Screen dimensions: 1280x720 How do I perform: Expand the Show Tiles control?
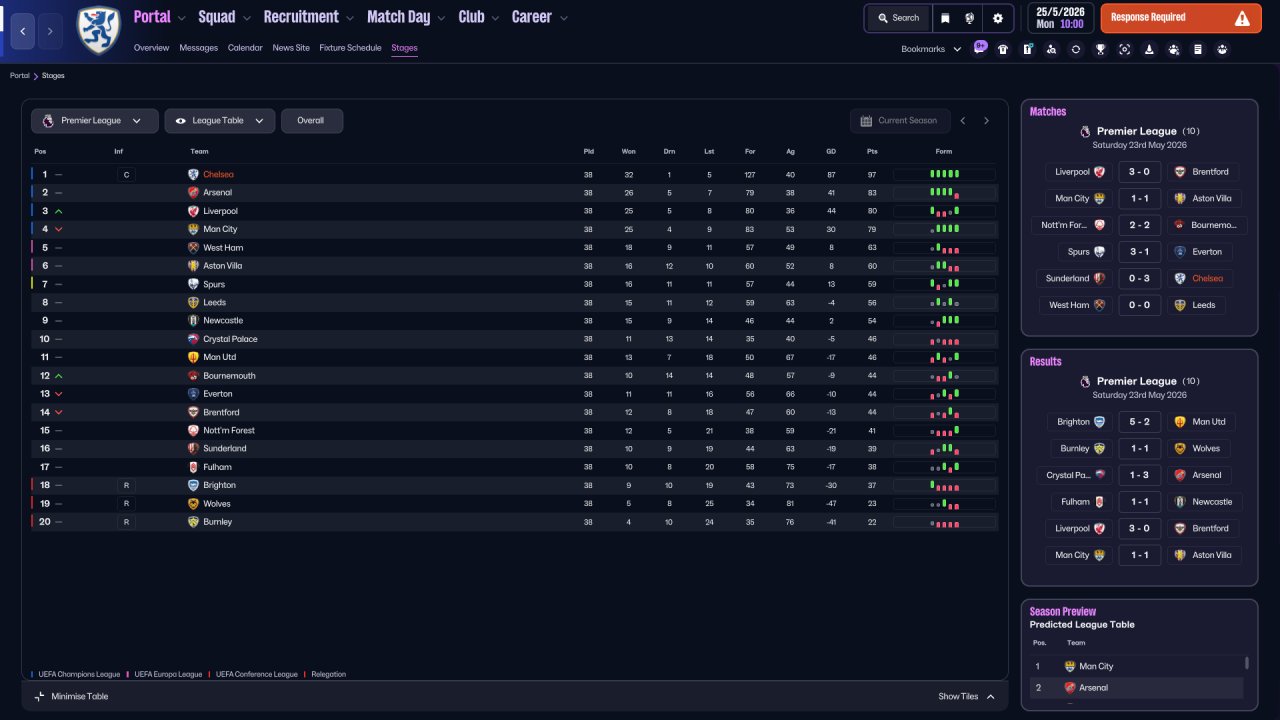click(x=967, y=696)
